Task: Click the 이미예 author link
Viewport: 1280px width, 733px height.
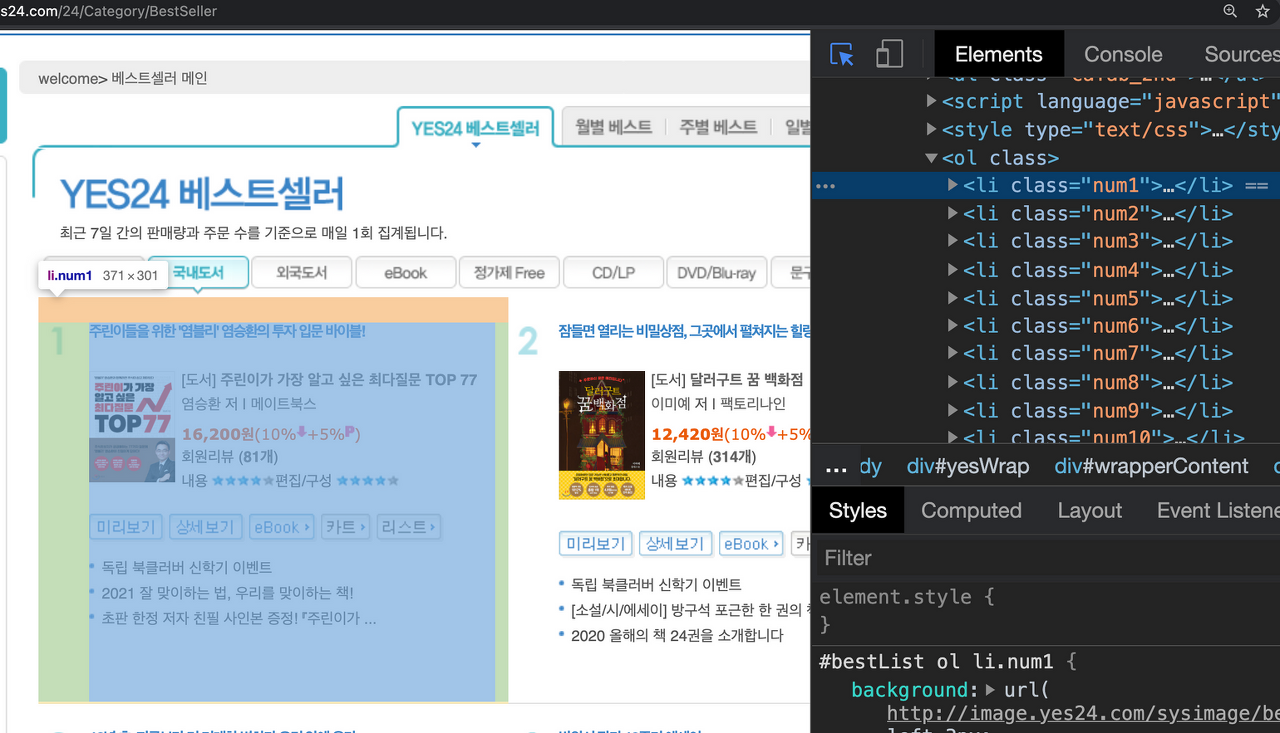Action: pos(672,403)
